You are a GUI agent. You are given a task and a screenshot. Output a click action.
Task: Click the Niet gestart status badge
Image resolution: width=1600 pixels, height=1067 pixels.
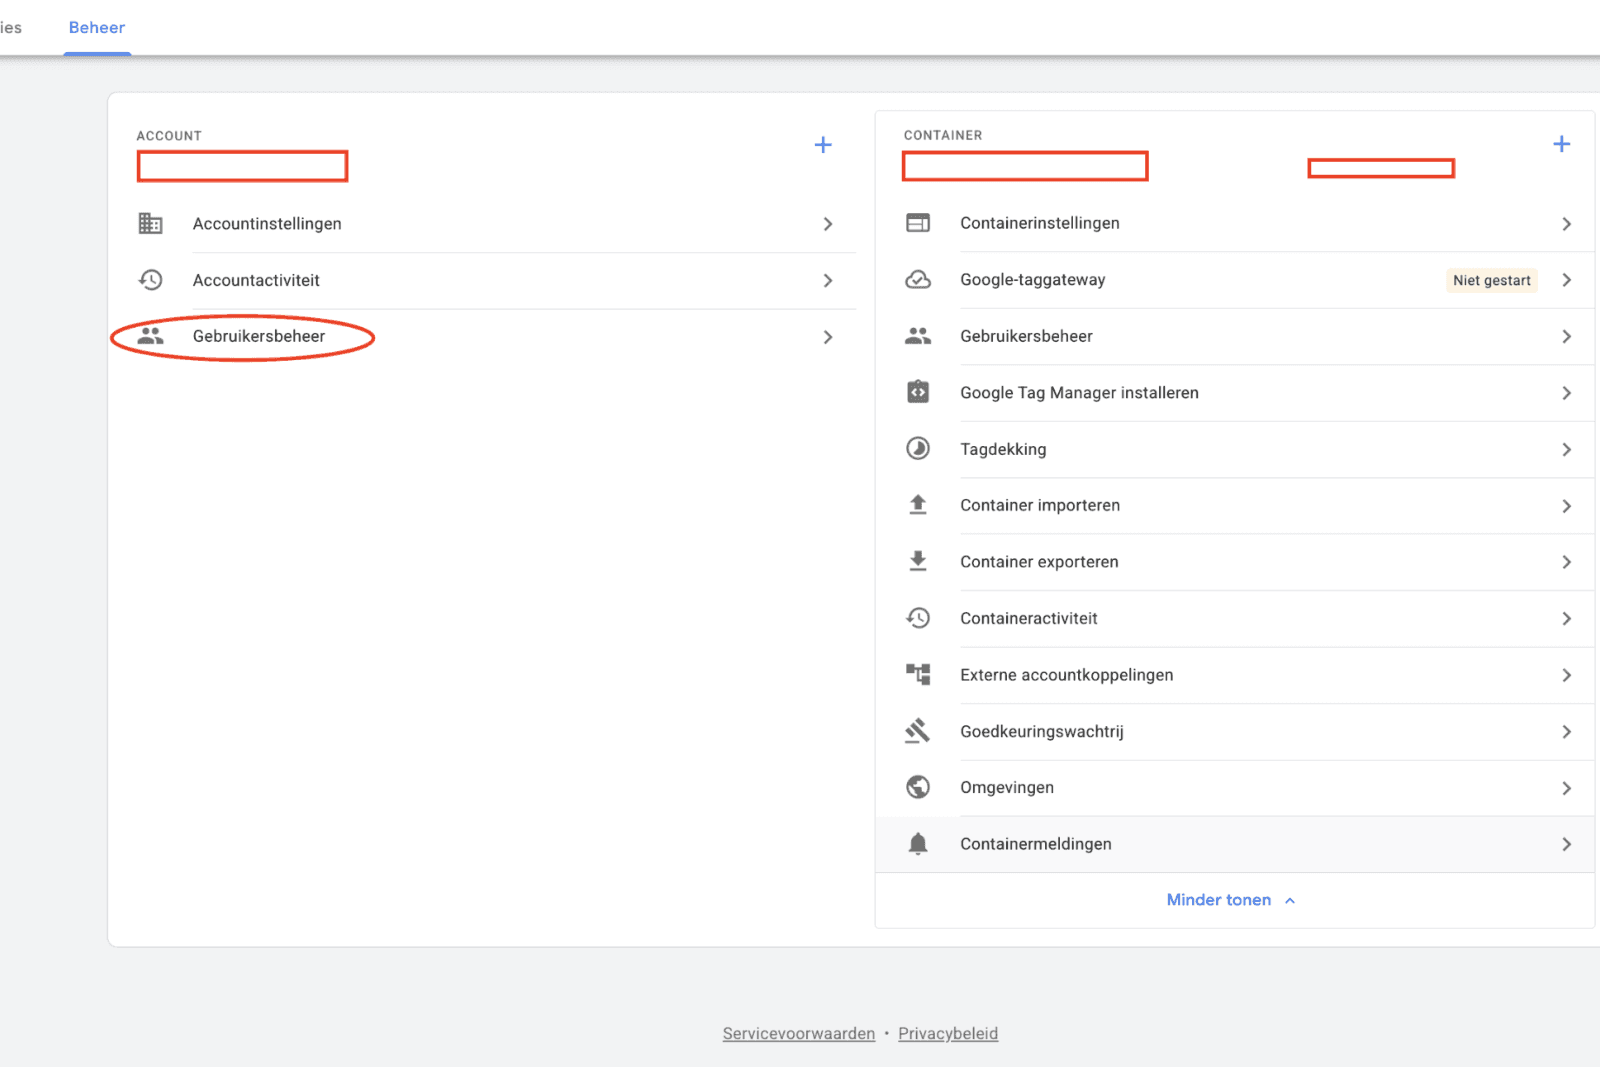pos(1491,280)
